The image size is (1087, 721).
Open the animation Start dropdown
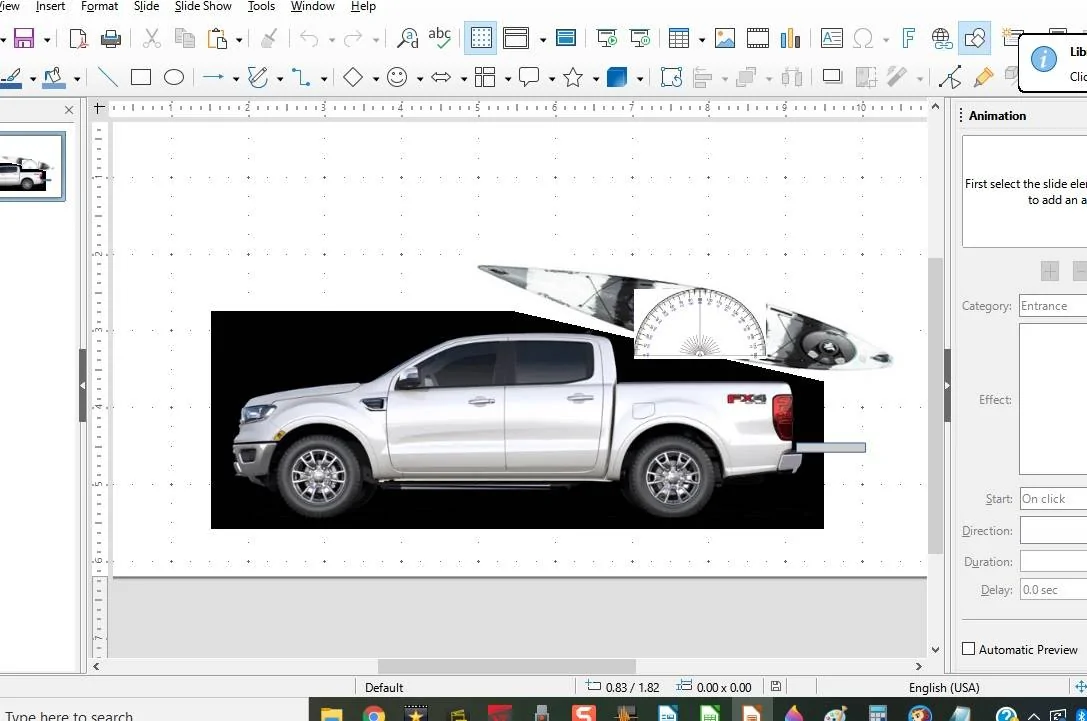tap(1053, 498)
